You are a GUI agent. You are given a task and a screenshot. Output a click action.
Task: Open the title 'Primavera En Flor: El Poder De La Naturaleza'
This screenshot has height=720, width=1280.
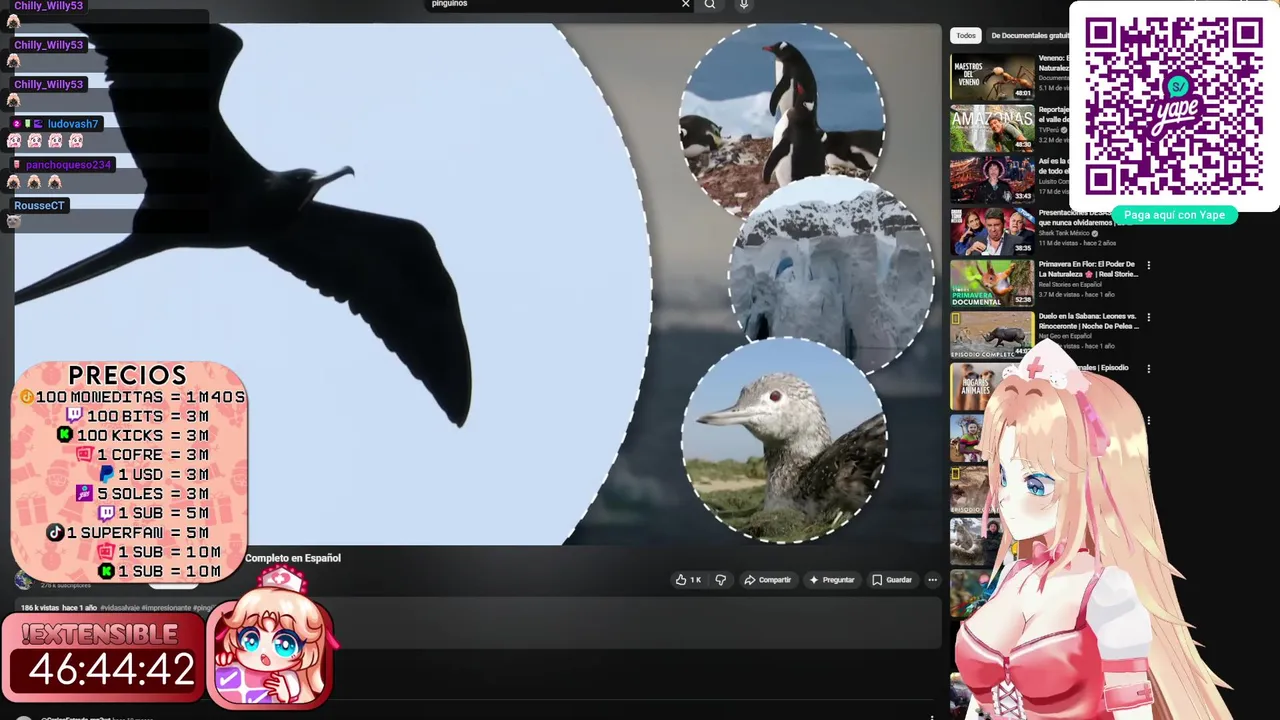pos(1088,269)
